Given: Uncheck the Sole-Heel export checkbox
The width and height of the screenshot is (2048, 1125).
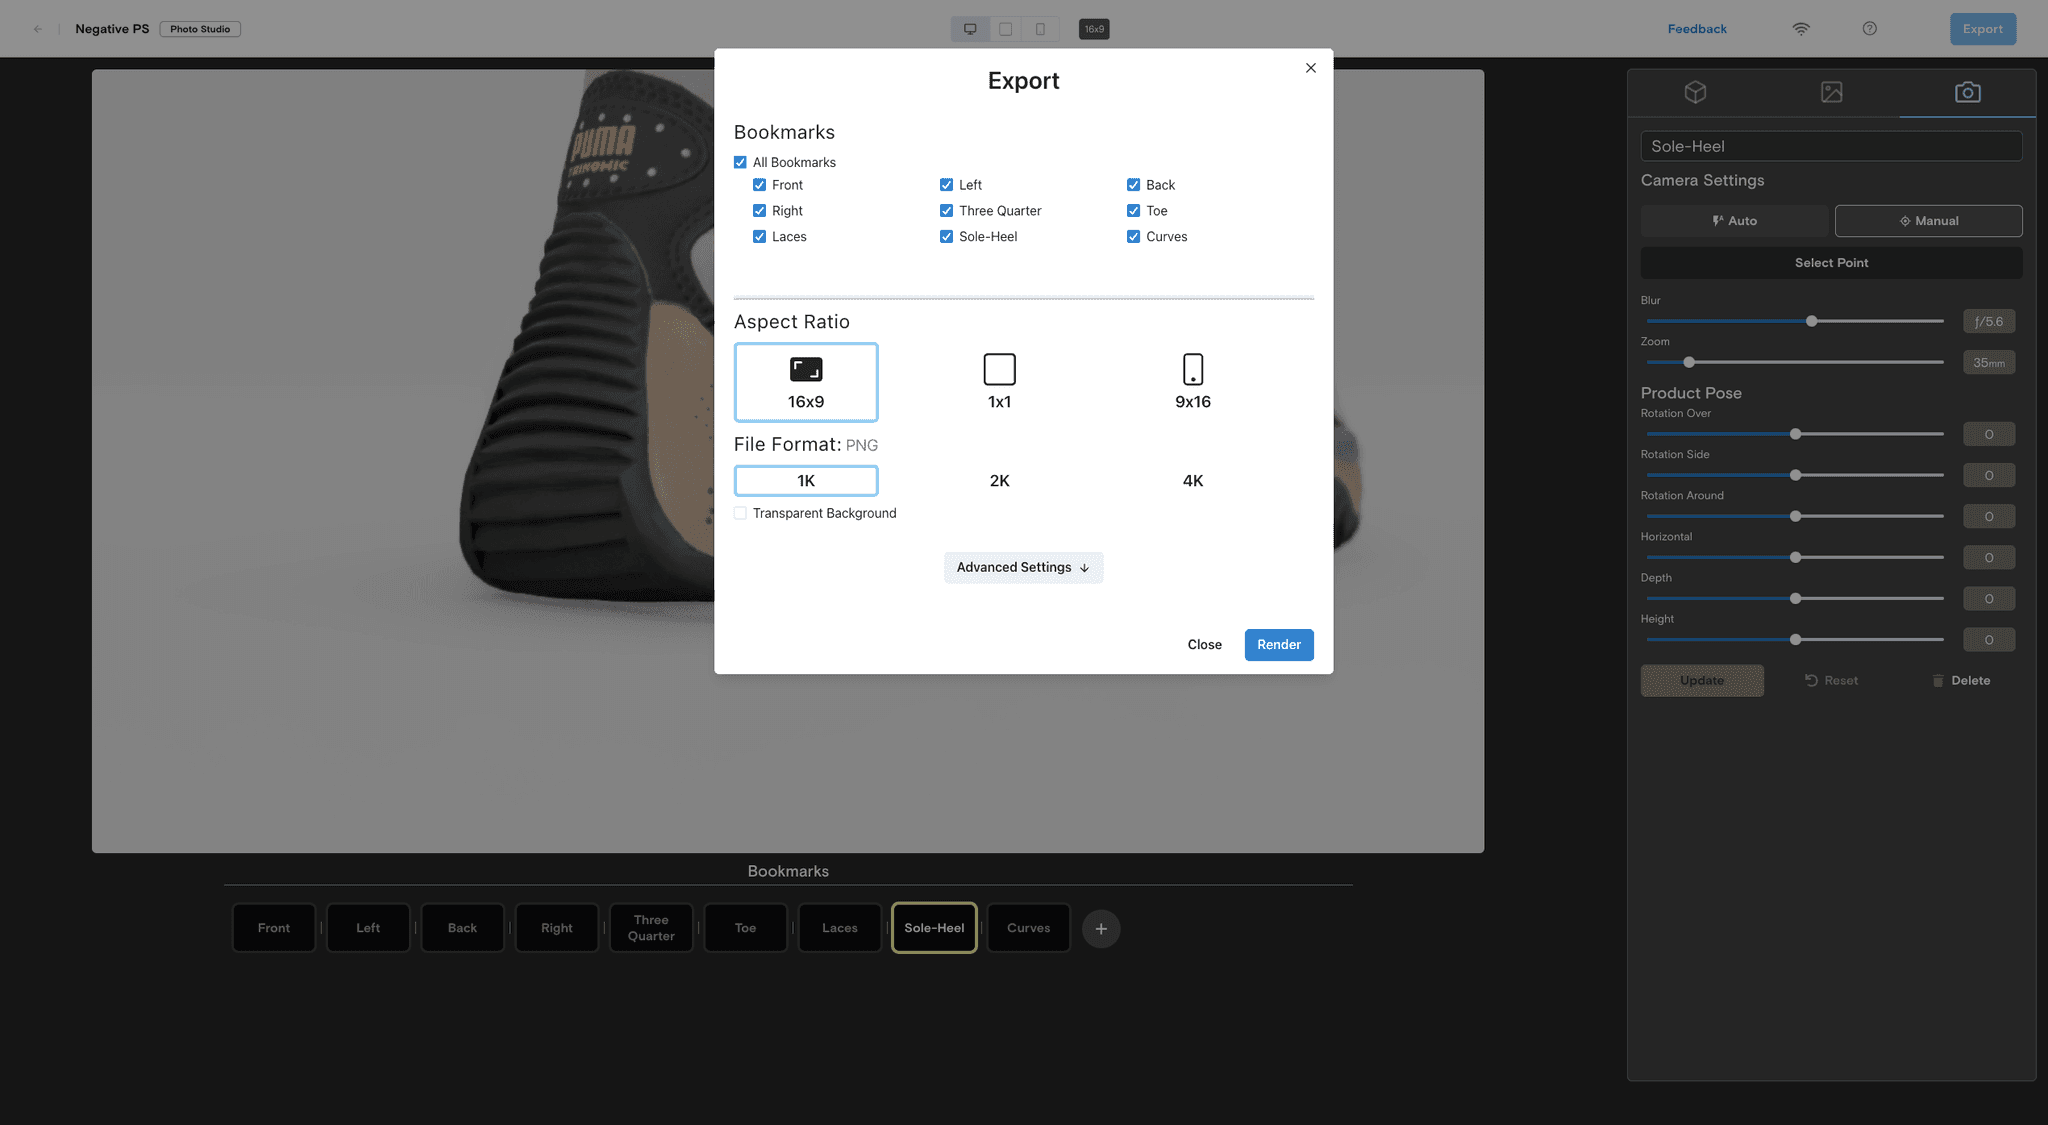Looking at the screenshot, I should coord(946,237).
